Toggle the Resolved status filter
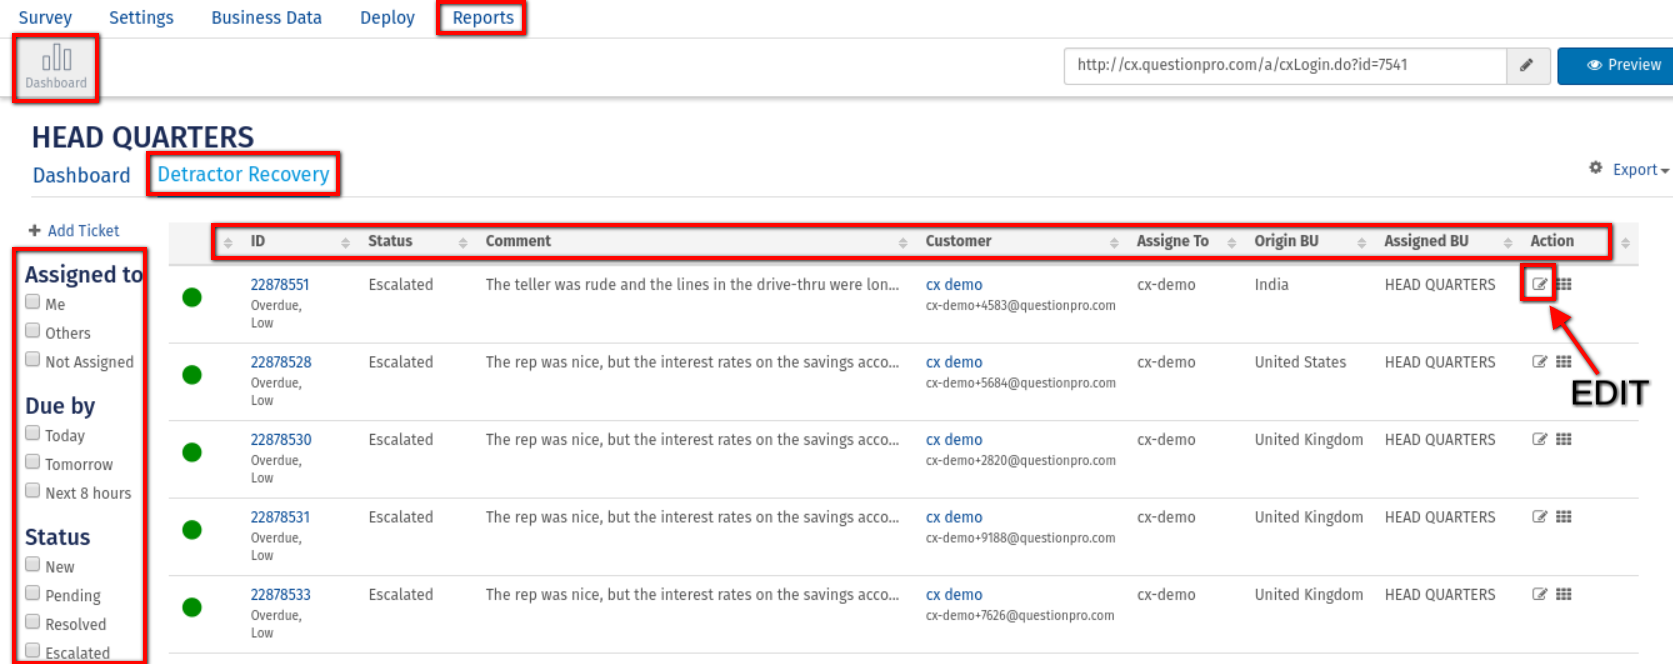This screenshot has width=1673, height=664. 33,622
